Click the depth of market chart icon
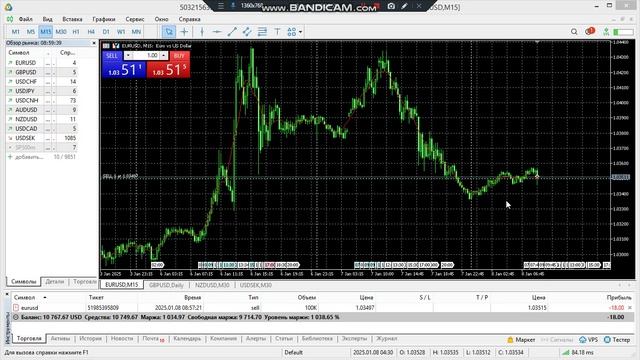 pos(107,46)
